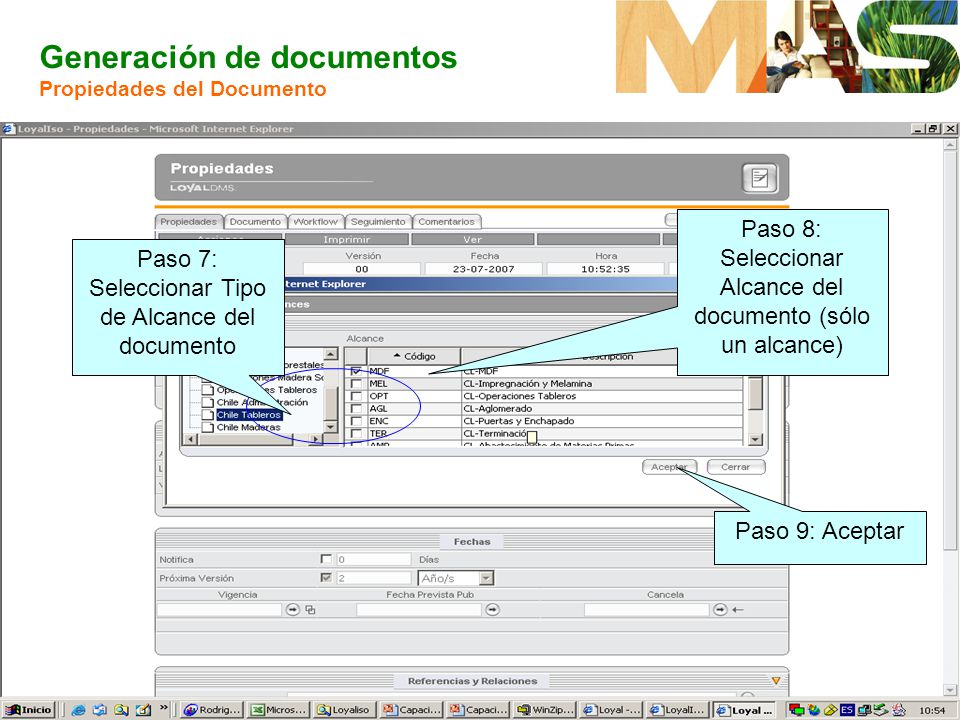The height and width of the screenshot is (720, 960).
Task: Click alcance table scroll down arrow
Action: 755,439
